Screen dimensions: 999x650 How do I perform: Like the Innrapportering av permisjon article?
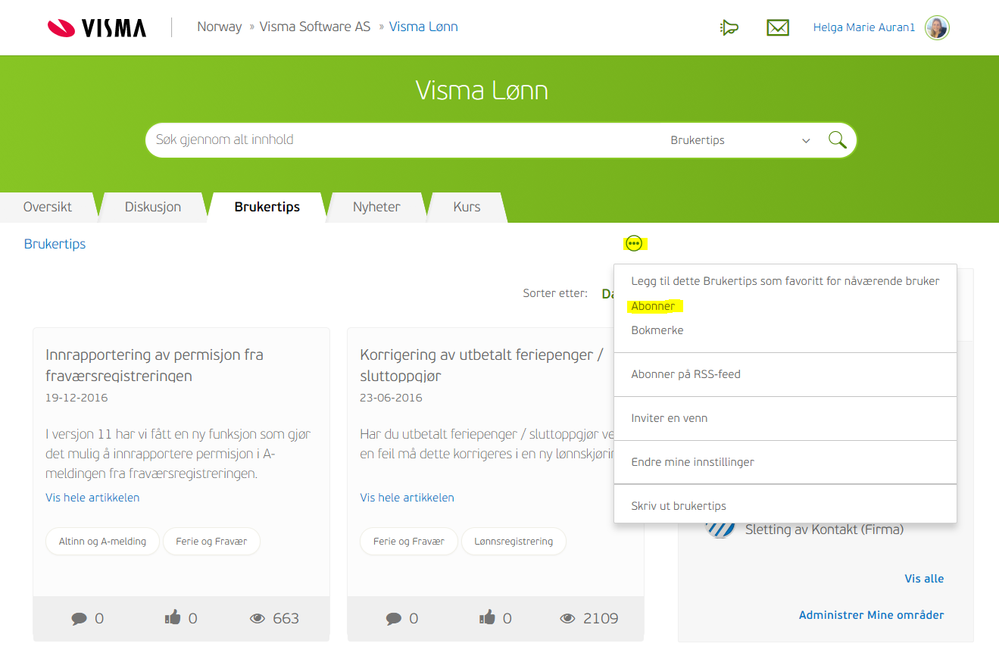pyautogui.click(x=173, y=617)
